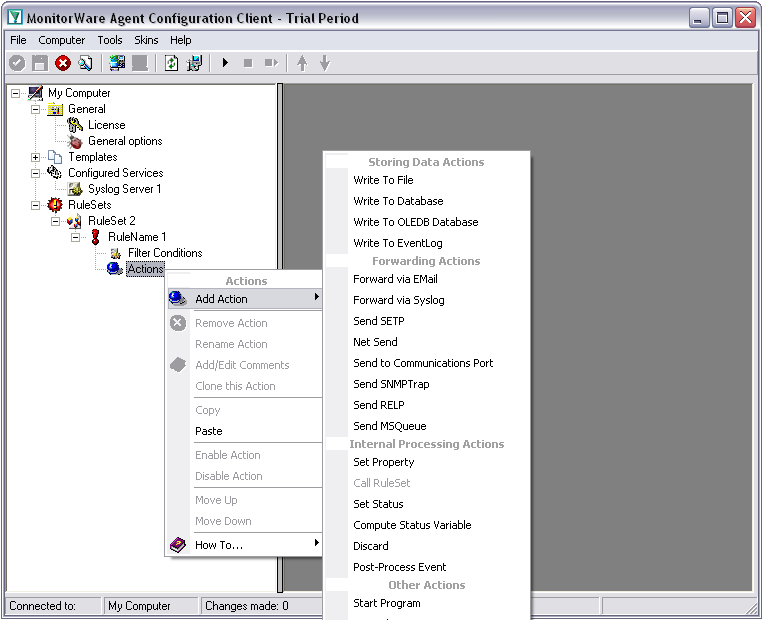Click the My Computer tree icon
The image size is (763, 620).
pyautogui.click(x=36, y=92)
